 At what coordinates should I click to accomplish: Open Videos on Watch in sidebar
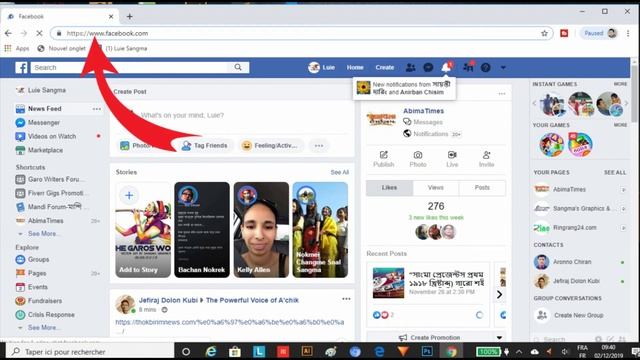(46, 136)
